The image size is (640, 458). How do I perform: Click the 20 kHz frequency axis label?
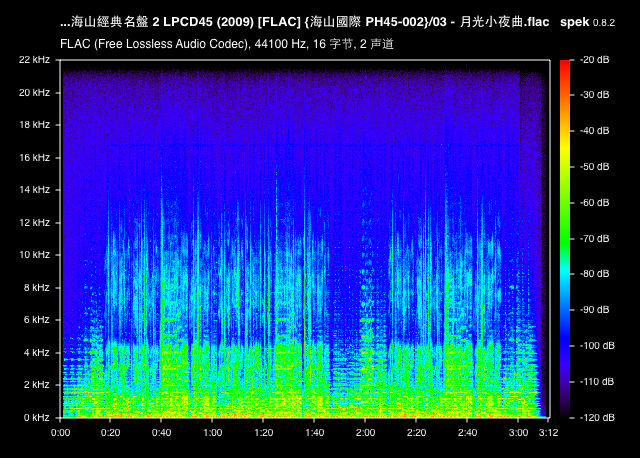click(x=34, y=93)
